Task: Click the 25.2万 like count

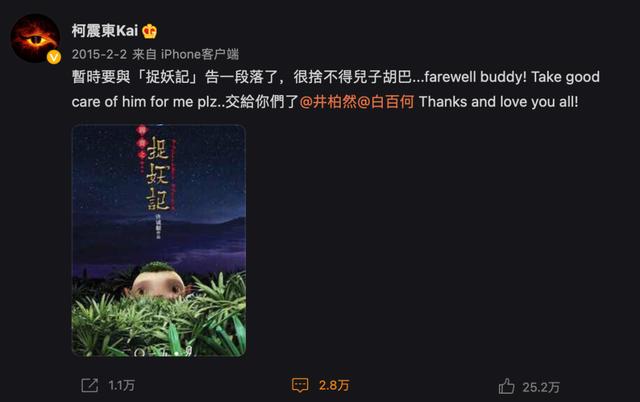Action: tap(541, 387)
